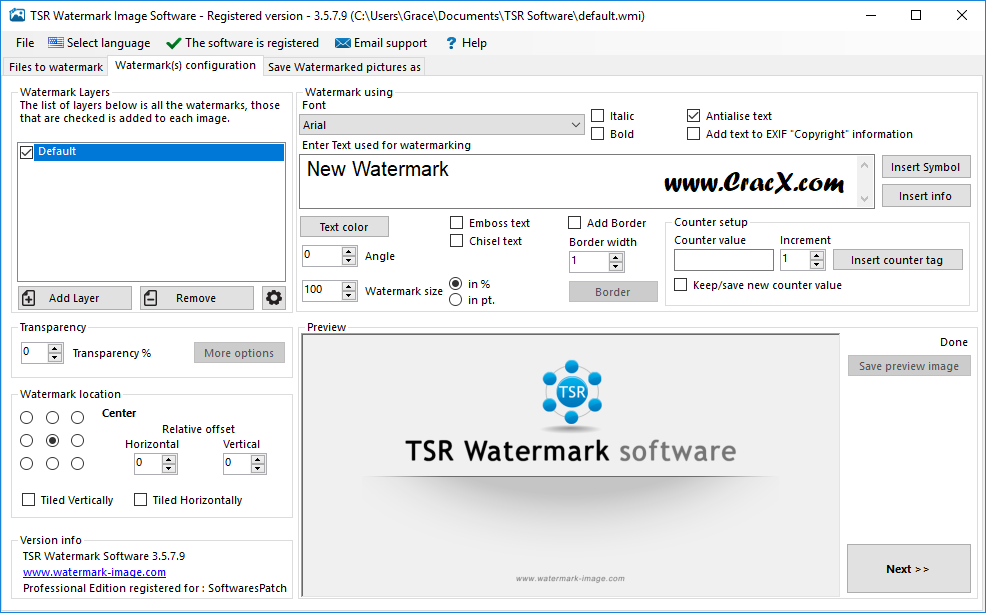
Task: Check Keep/save new counter value
Action: pyautogui.click(x=680, y=285)
